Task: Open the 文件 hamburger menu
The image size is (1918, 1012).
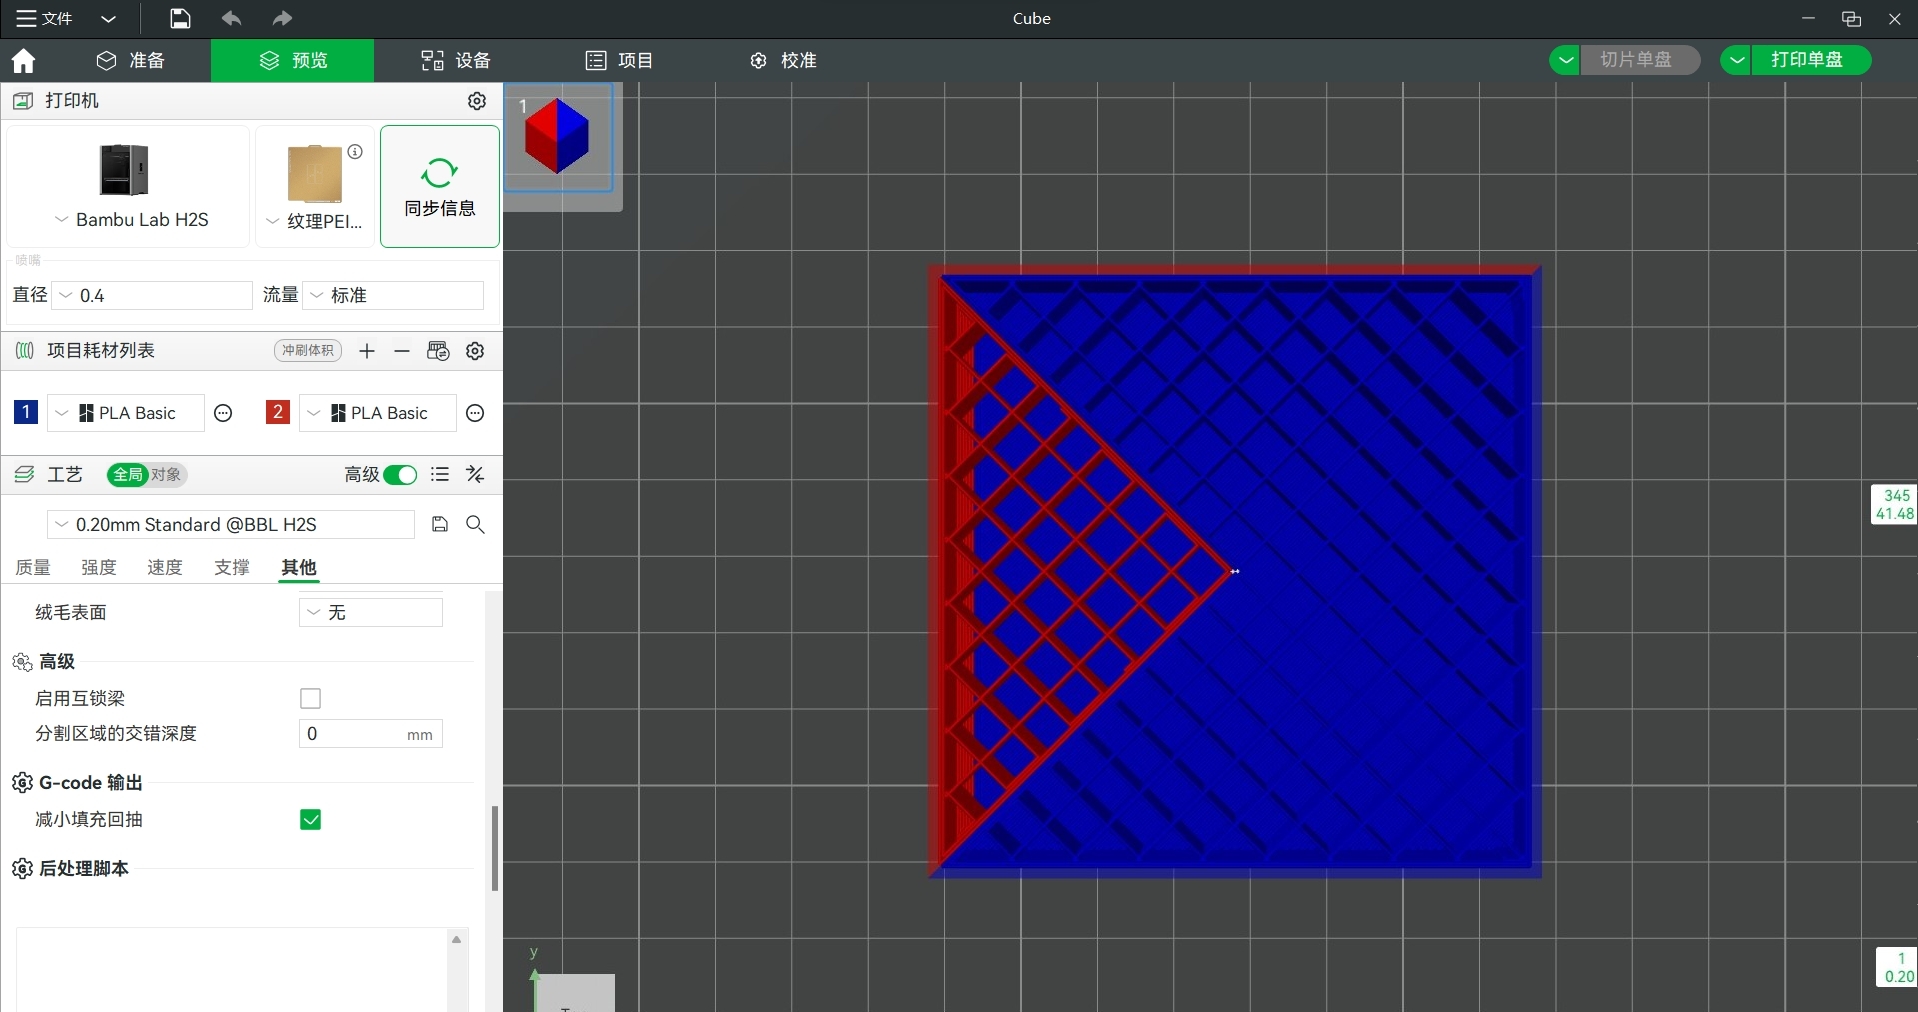Action: coord(44,19)
